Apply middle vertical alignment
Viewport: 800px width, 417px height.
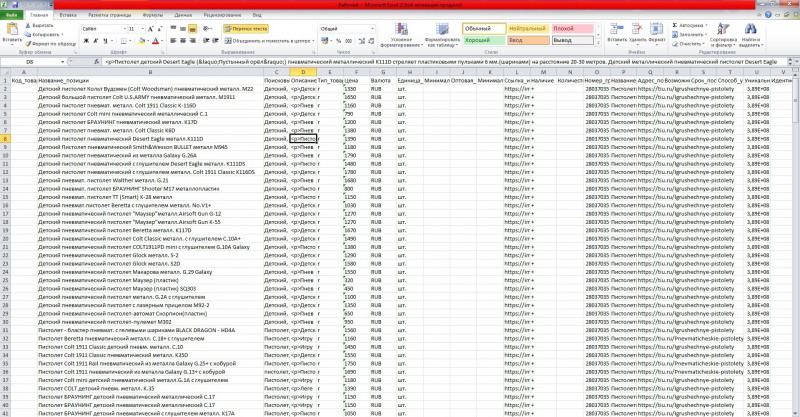[x=183, y=29]
